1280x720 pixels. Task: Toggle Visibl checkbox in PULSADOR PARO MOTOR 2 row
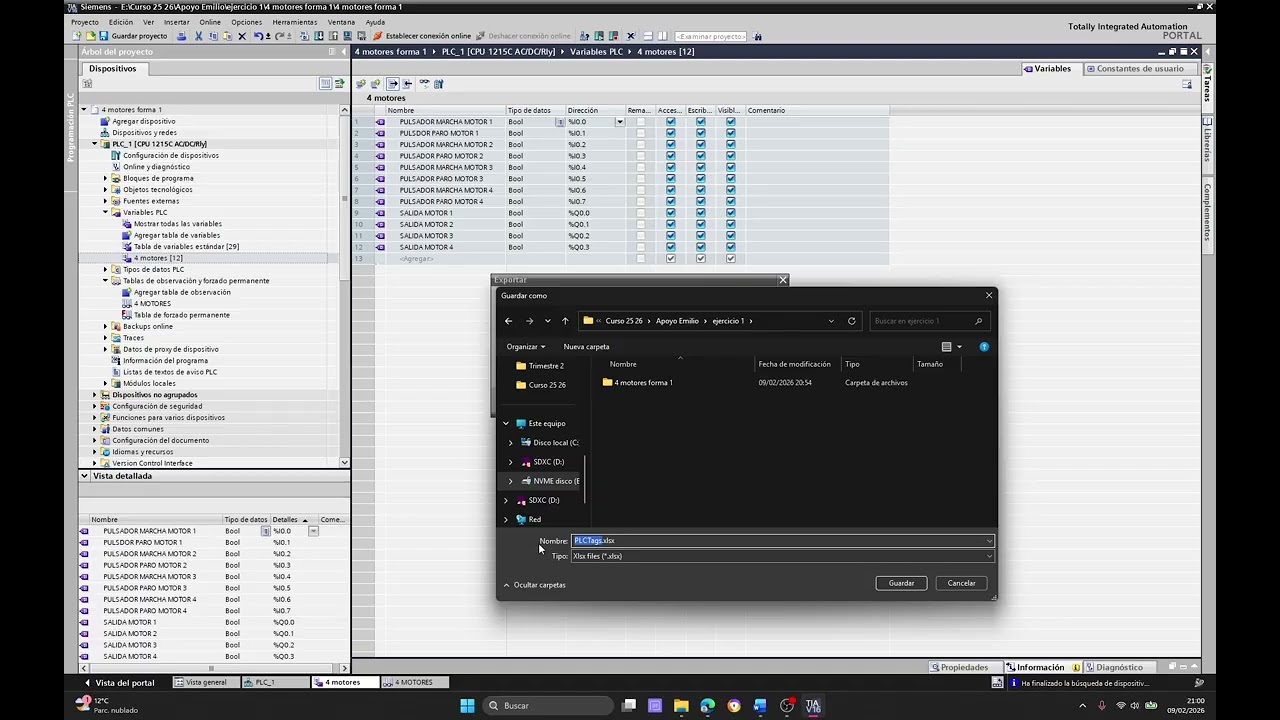(731, 156)
